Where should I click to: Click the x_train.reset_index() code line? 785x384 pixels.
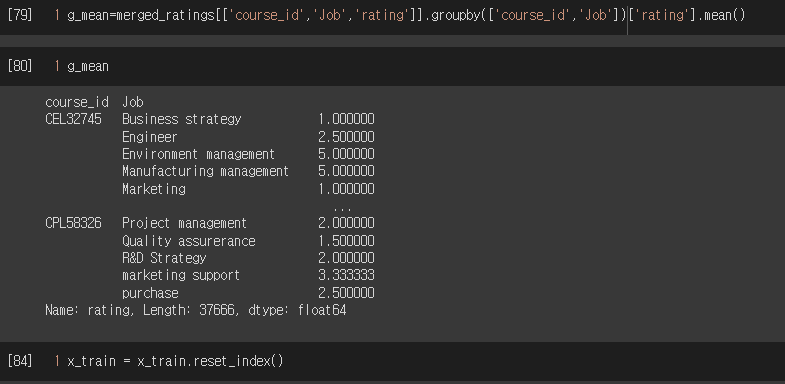point(175,361)
